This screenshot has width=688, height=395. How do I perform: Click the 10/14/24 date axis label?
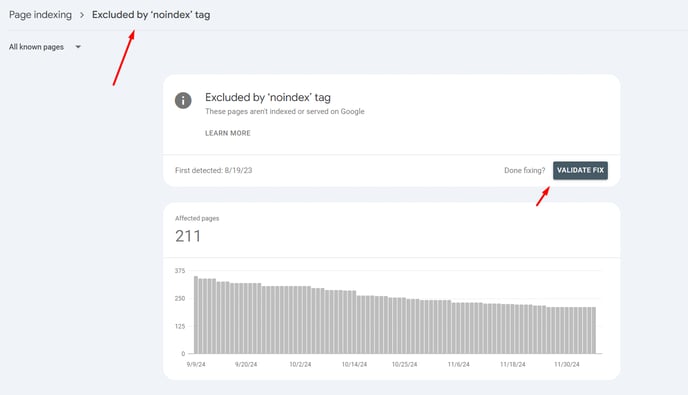(354, 364)
